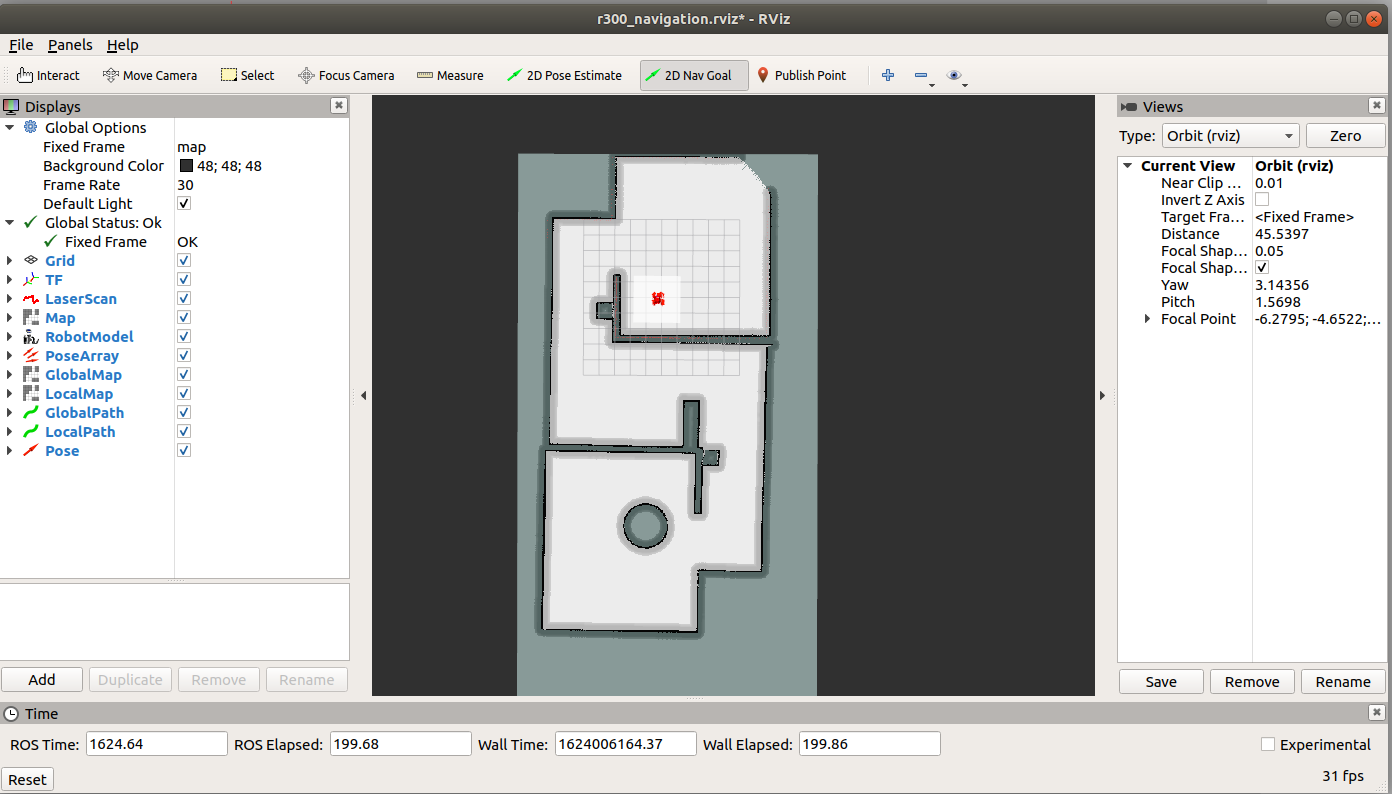Click the PoseArray display icon
The width and height of the screenshot is (1392, 794).
[30, 356]
